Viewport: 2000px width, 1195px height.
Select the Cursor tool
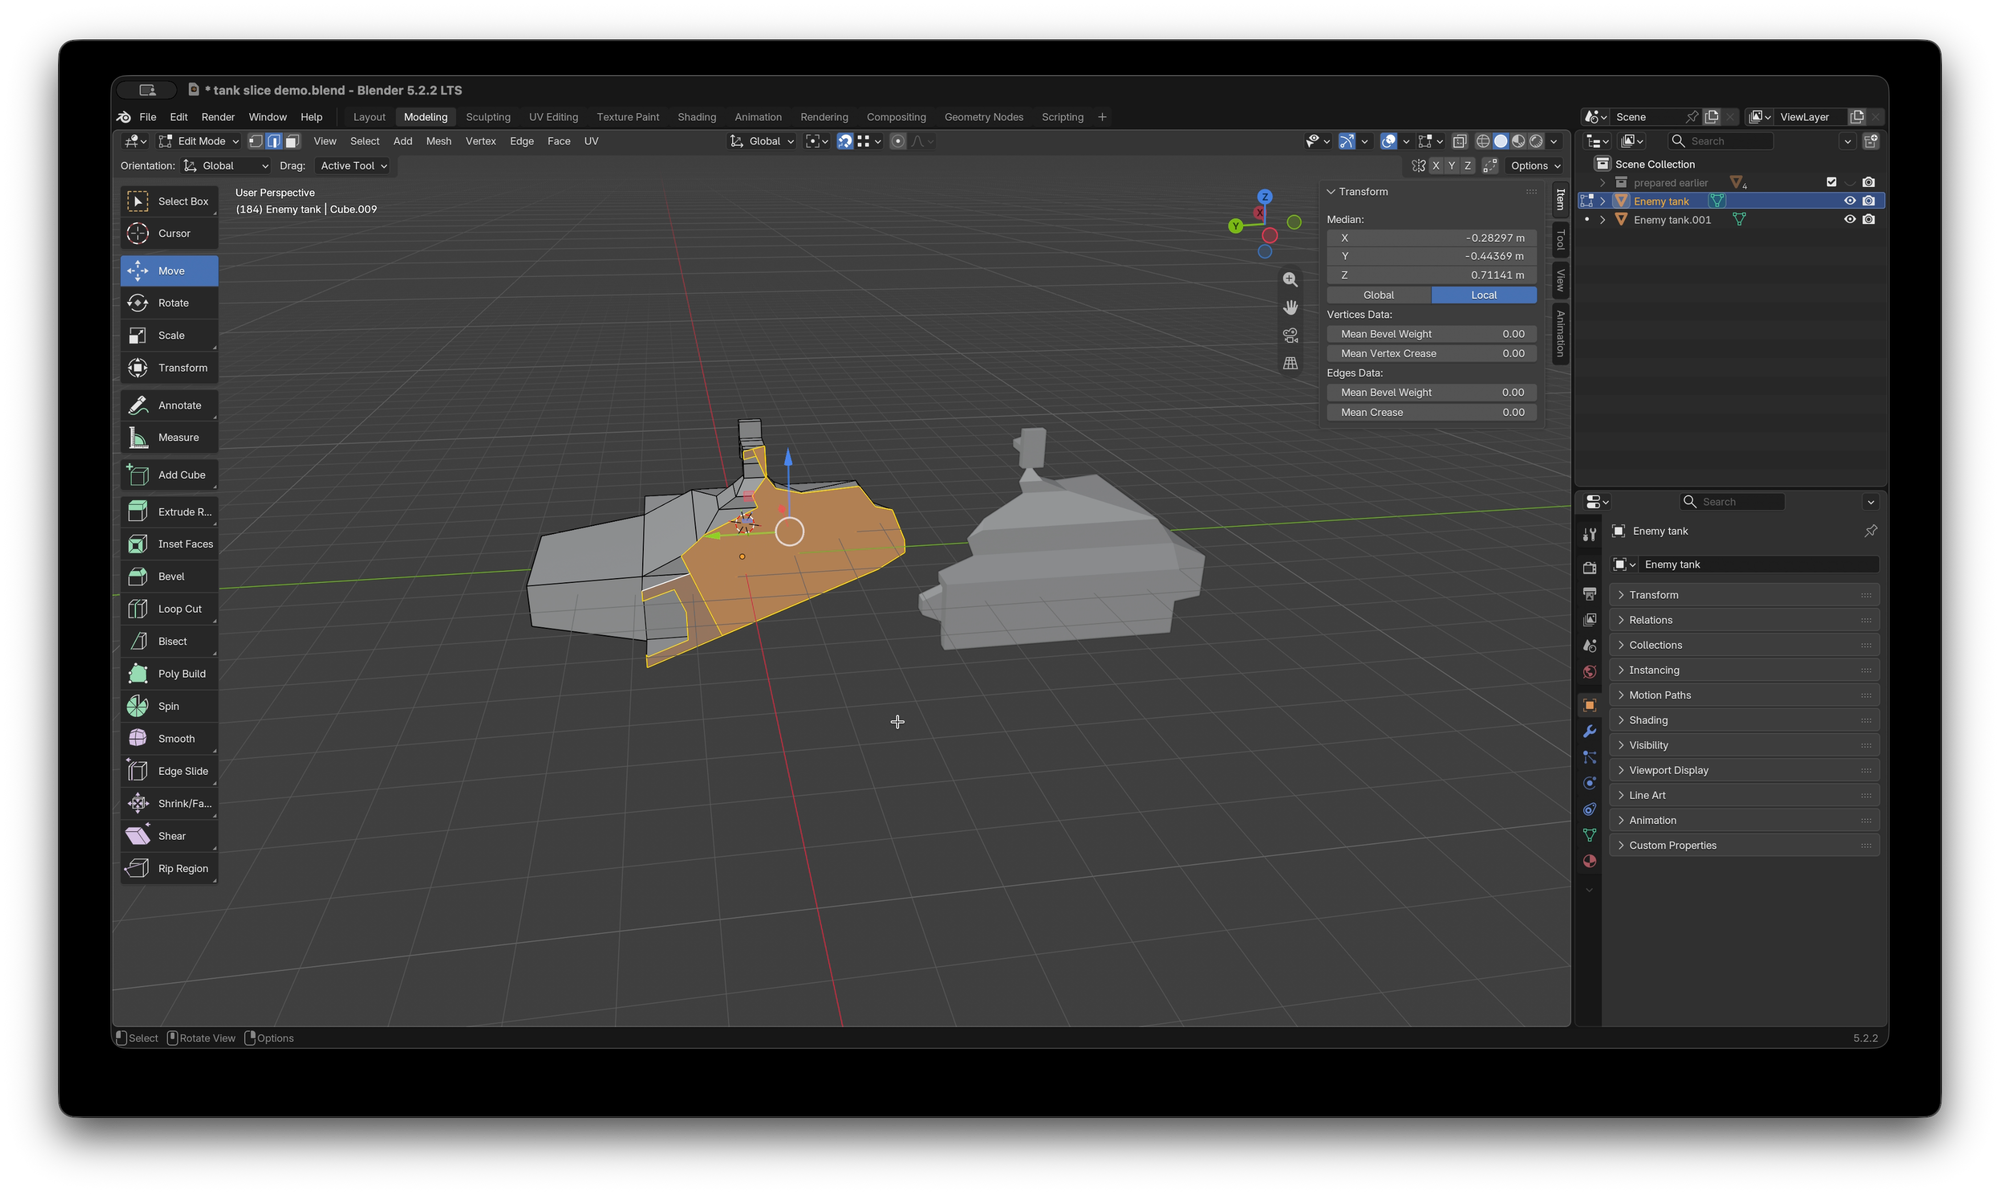(169, 233)
